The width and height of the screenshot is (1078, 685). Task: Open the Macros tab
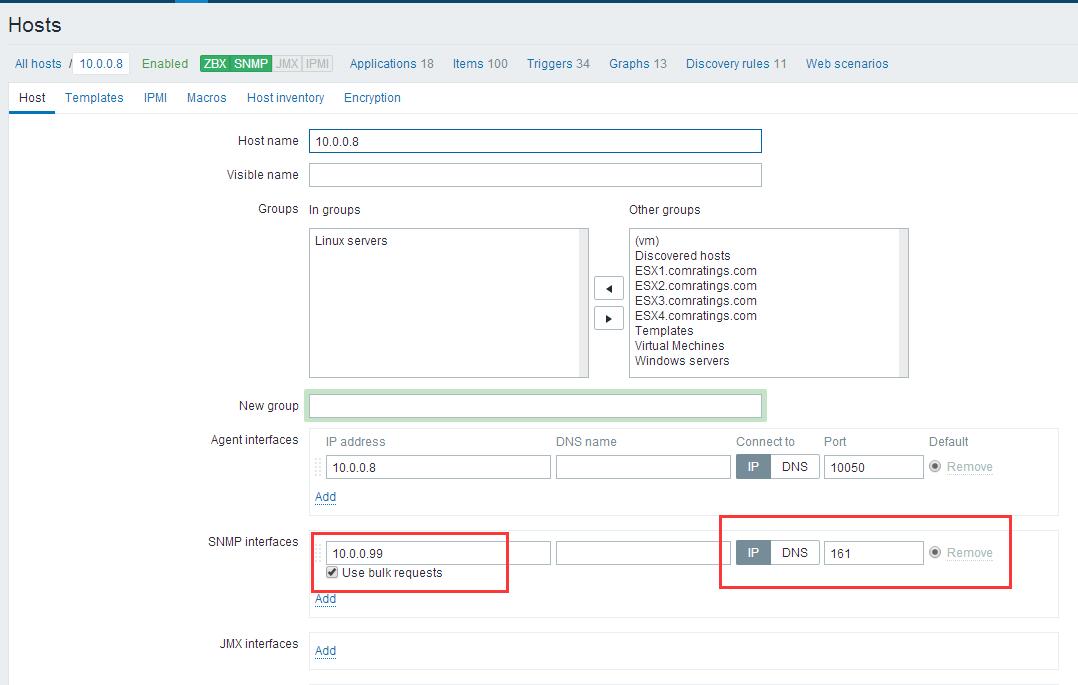click(206, 98)
